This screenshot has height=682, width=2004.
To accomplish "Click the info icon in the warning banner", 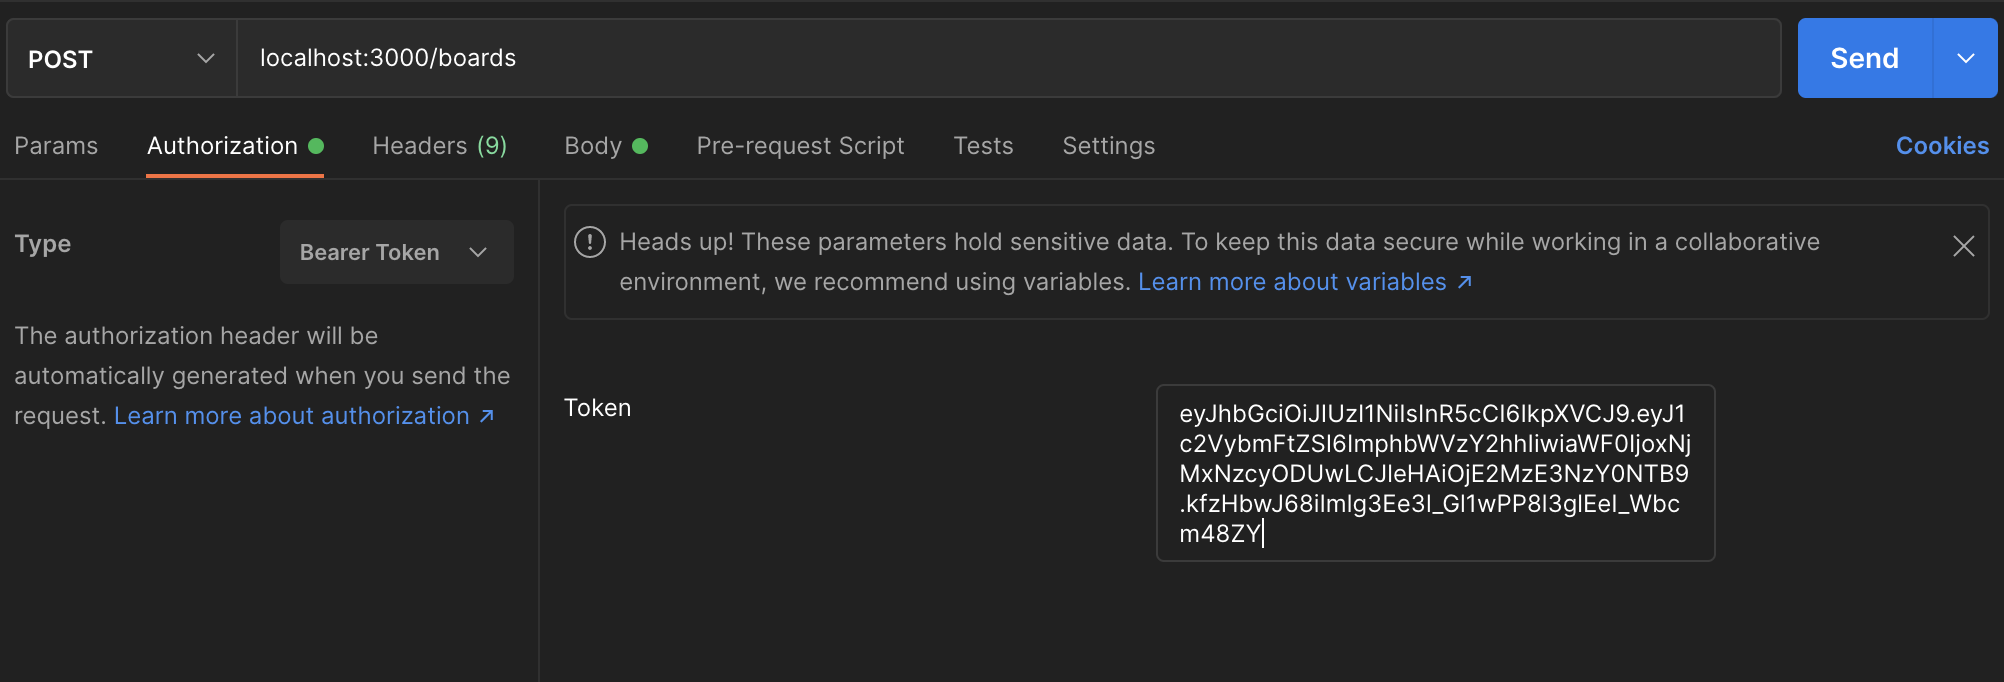I will pos(590,242).
